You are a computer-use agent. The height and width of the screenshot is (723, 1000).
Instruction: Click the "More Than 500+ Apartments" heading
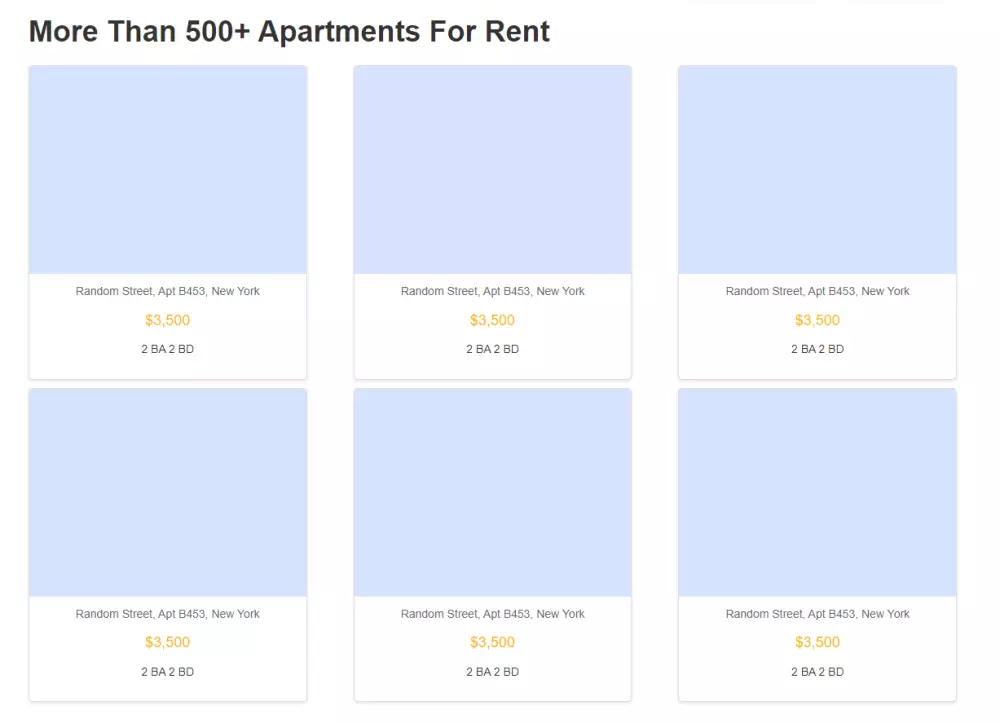(289, 31)
